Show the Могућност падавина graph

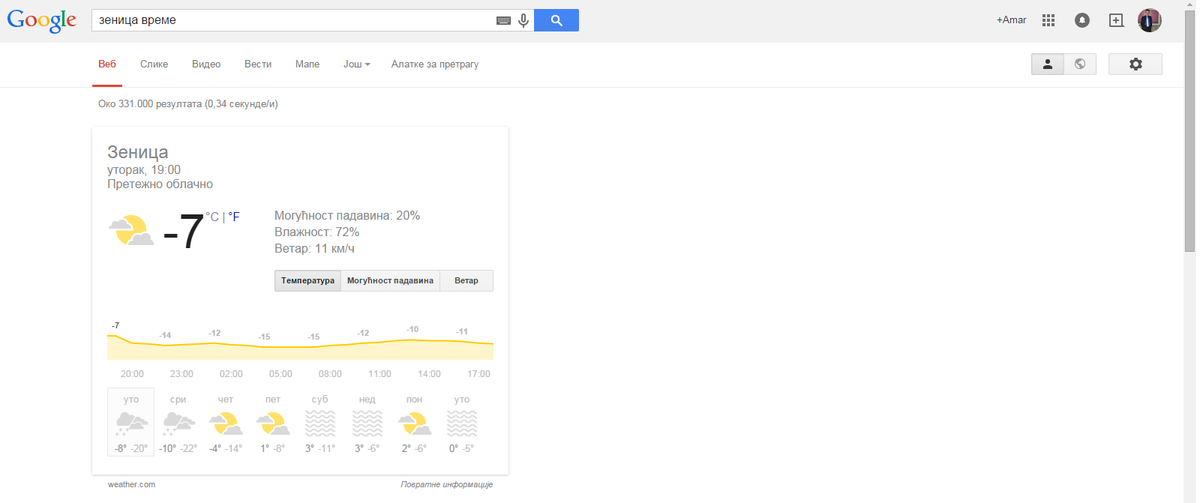390,281
